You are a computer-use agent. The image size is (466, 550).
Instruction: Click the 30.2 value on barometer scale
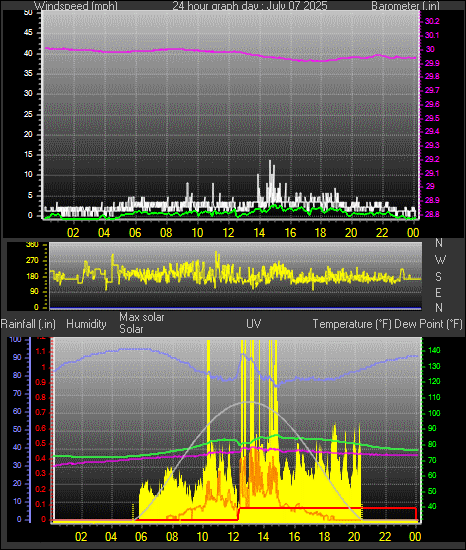432,21
